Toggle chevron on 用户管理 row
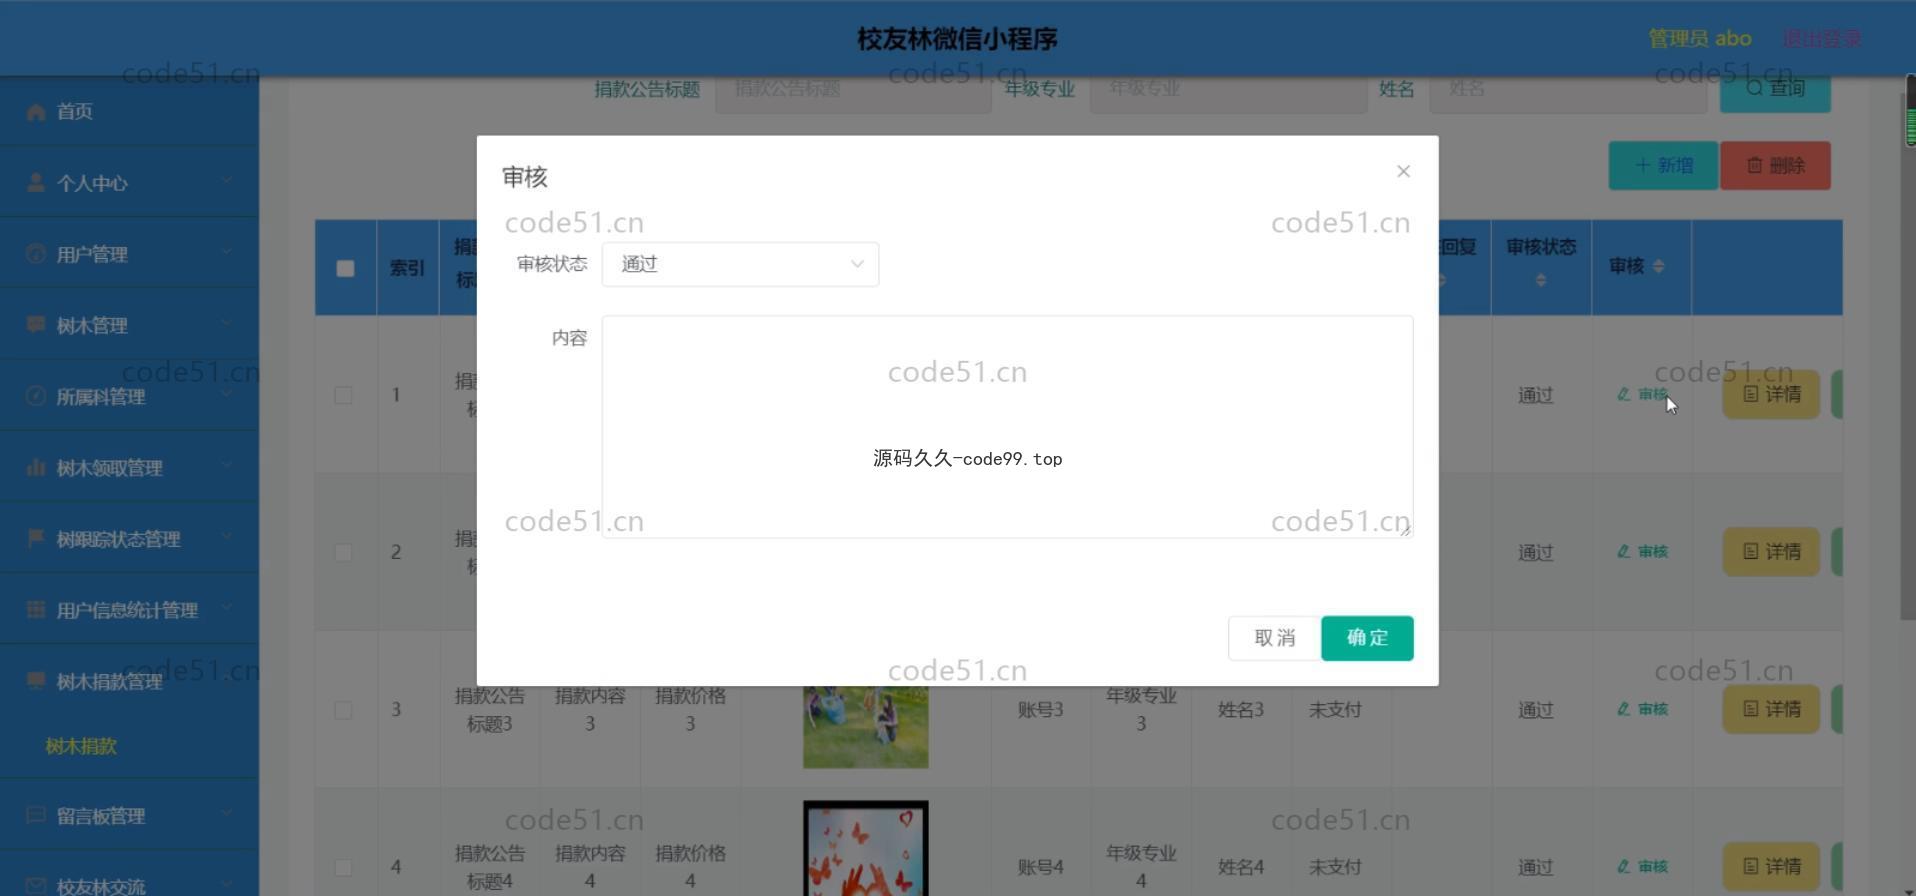 (227, 252)
